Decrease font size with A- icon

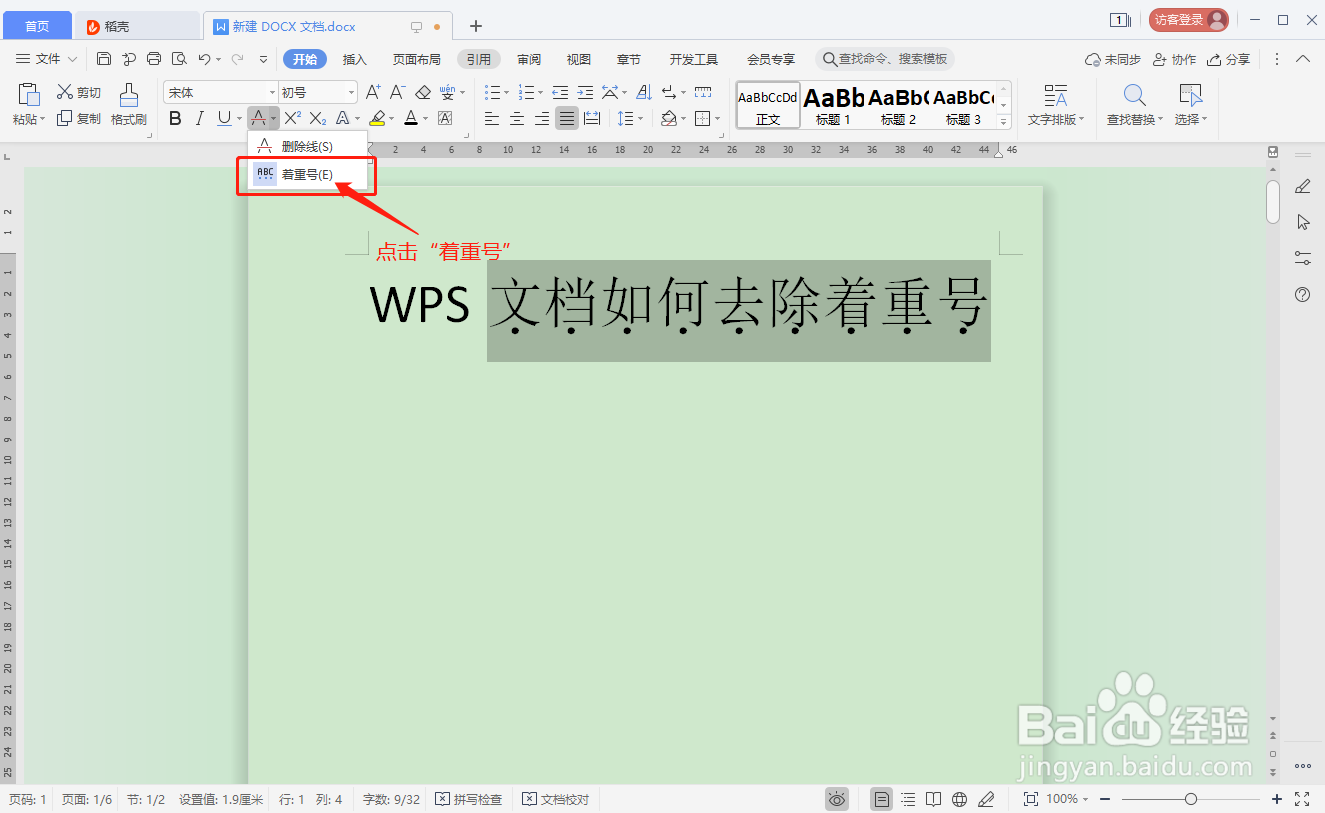pyautogui.click(x=397, y=92)
